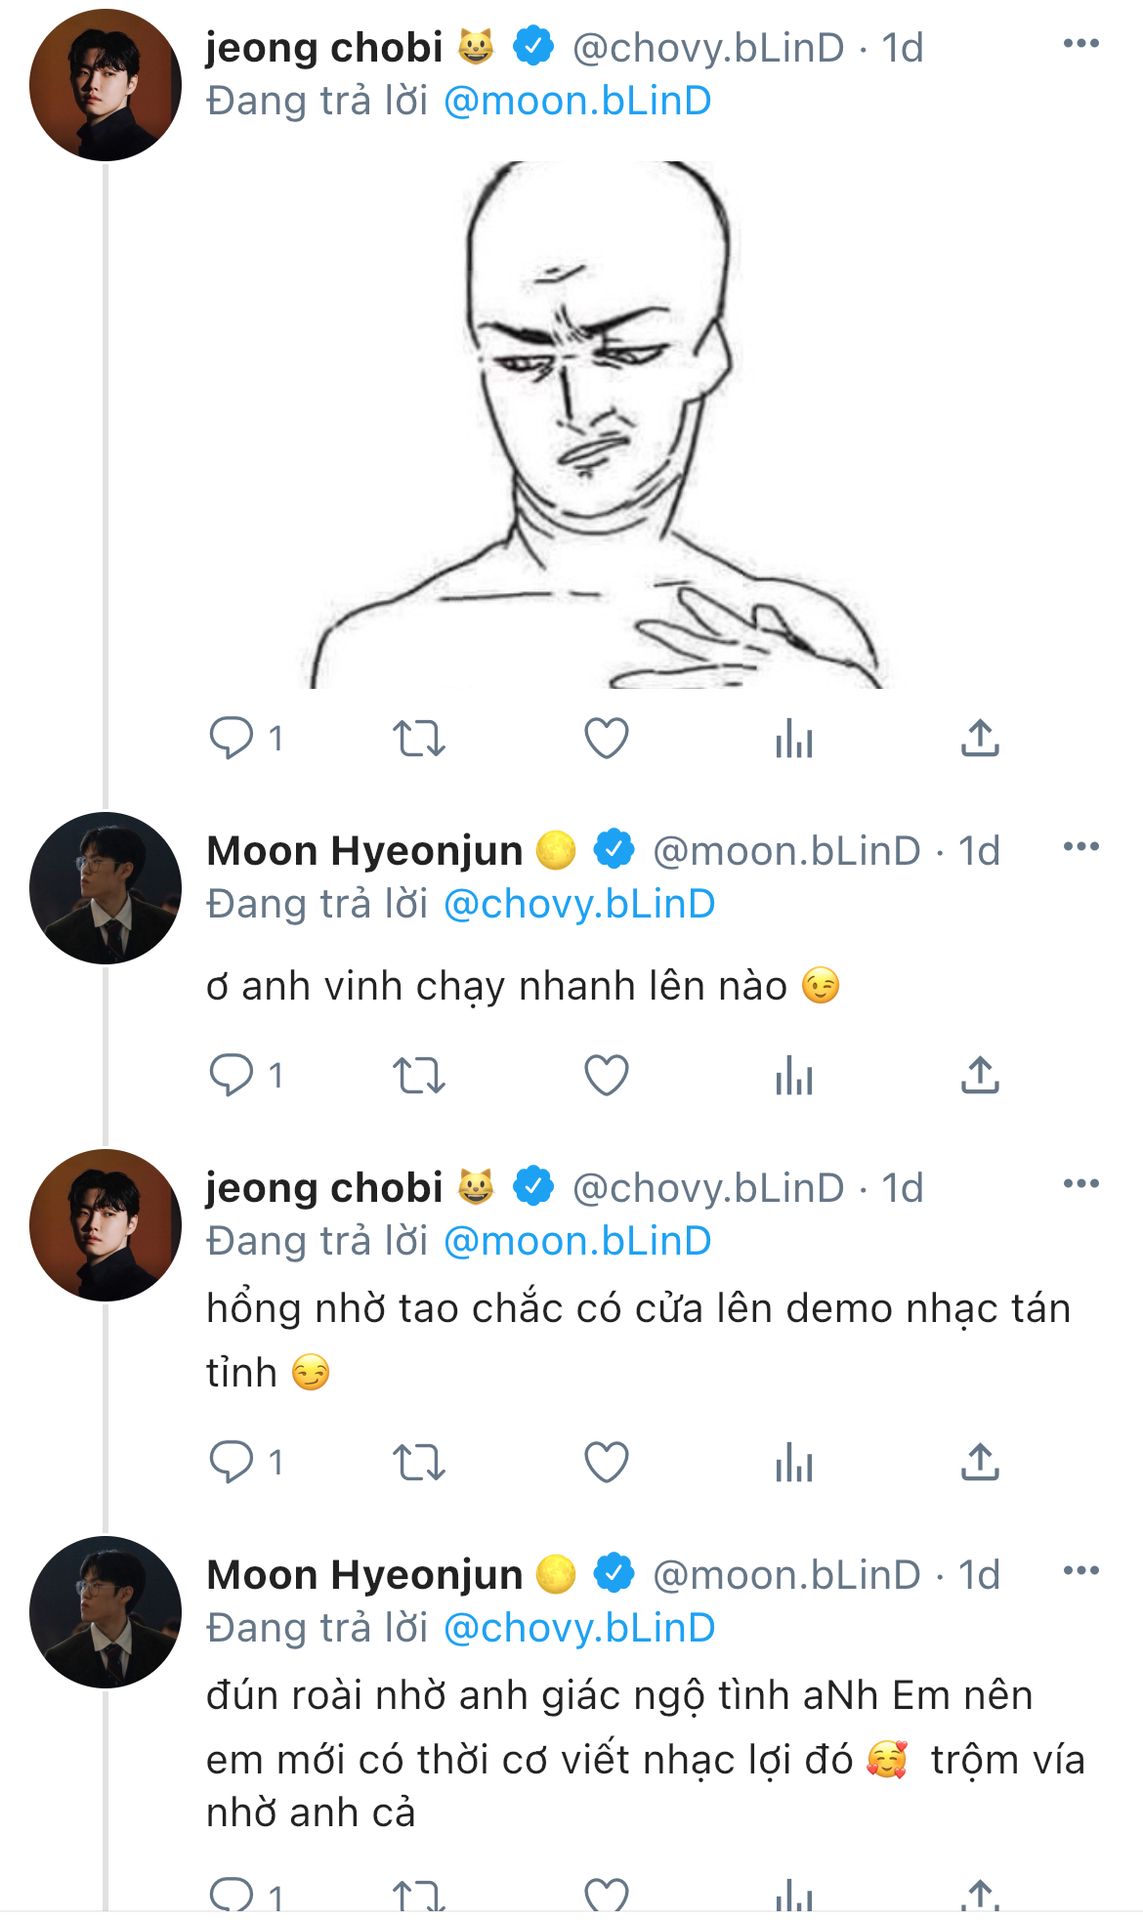Open more options on first jeong chobi tweet
Image resolution: width=1143 pixels, height=1920 pixels.
click(x=1081, y=44)
